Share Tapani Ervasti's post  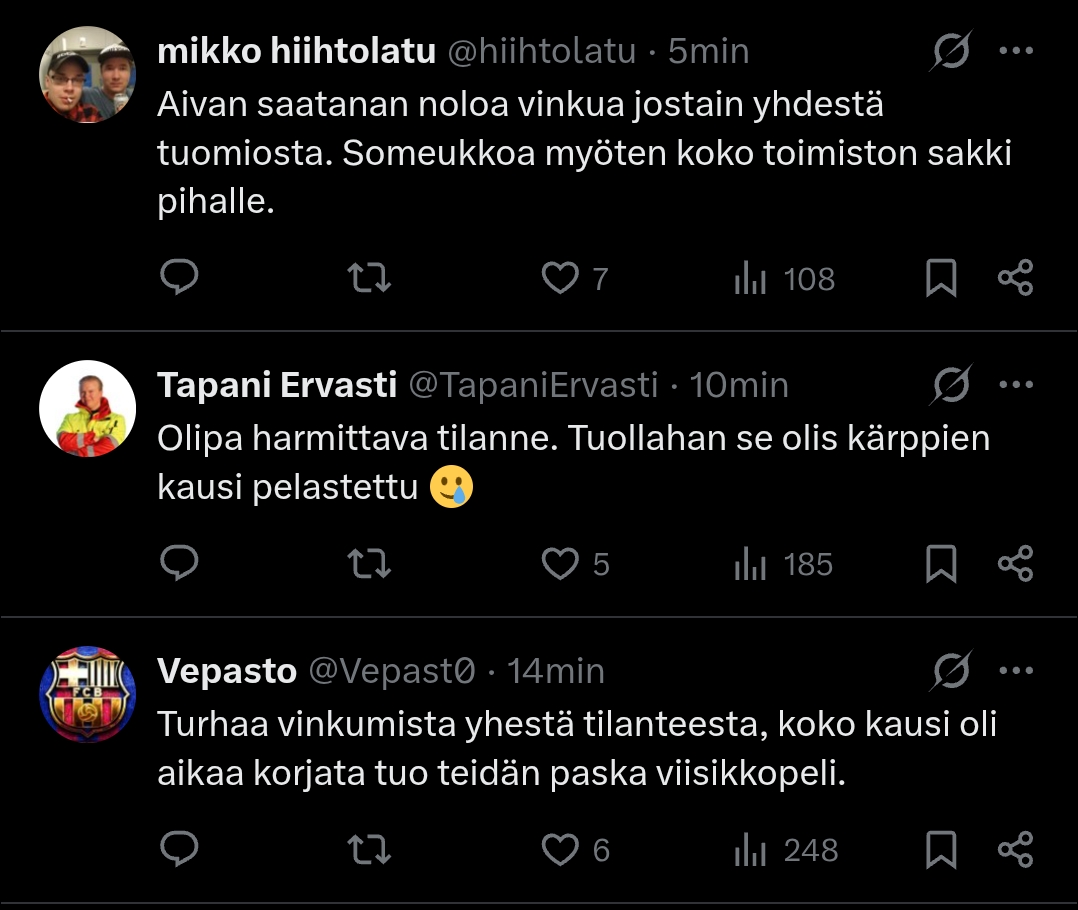pos(1015,564)
